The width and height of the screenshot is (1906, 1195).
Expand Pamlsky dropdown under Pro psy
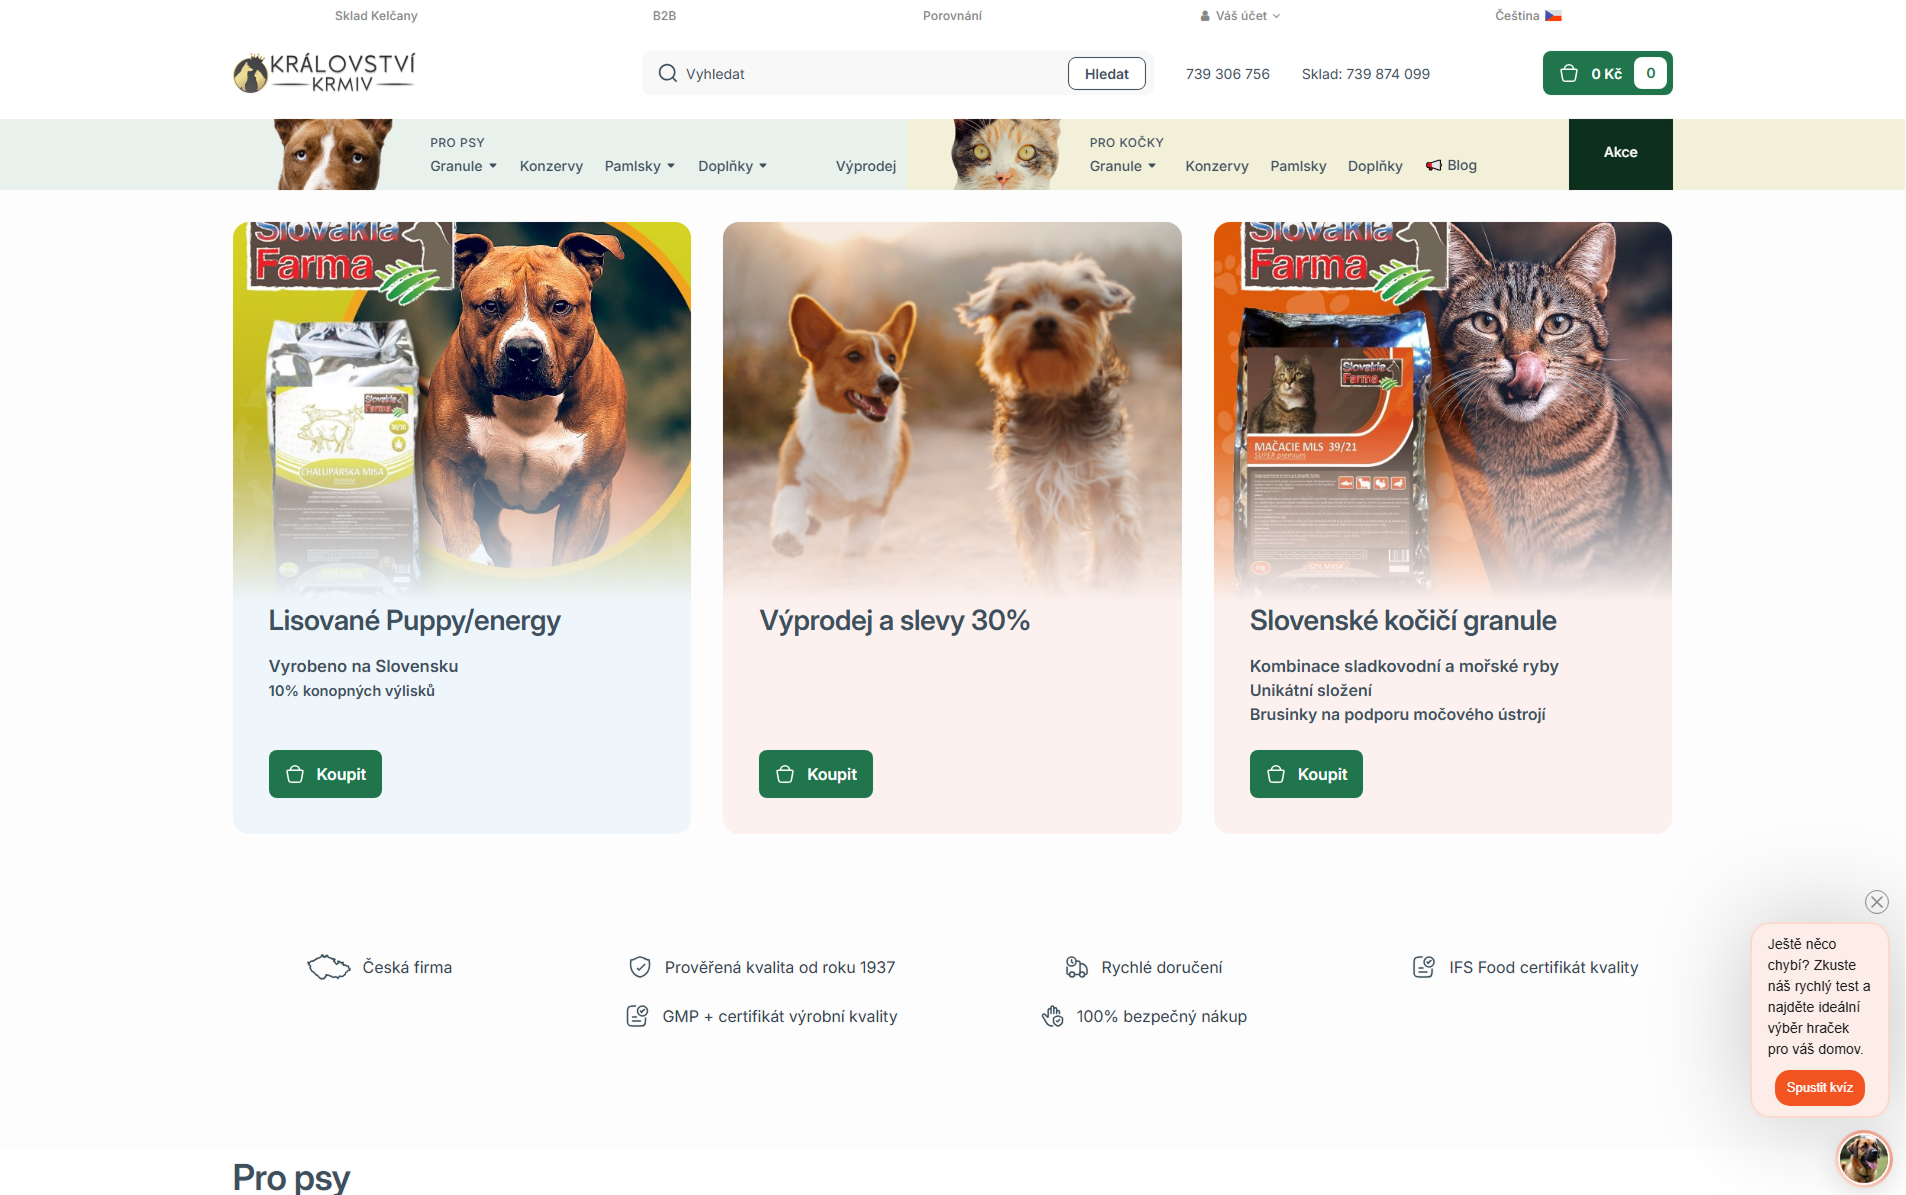639,166
